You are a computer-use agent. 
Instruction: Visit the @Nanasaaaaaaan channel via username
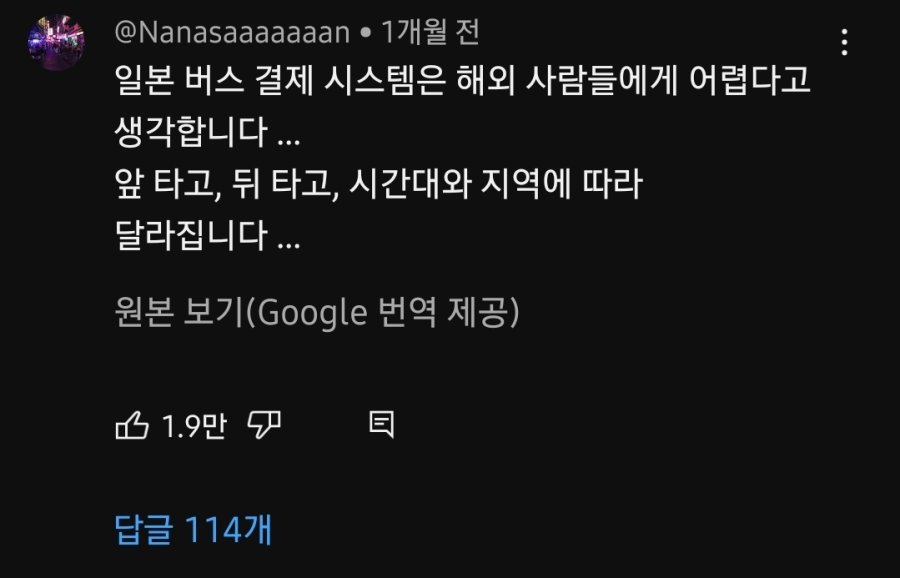[x=233, y=33]
